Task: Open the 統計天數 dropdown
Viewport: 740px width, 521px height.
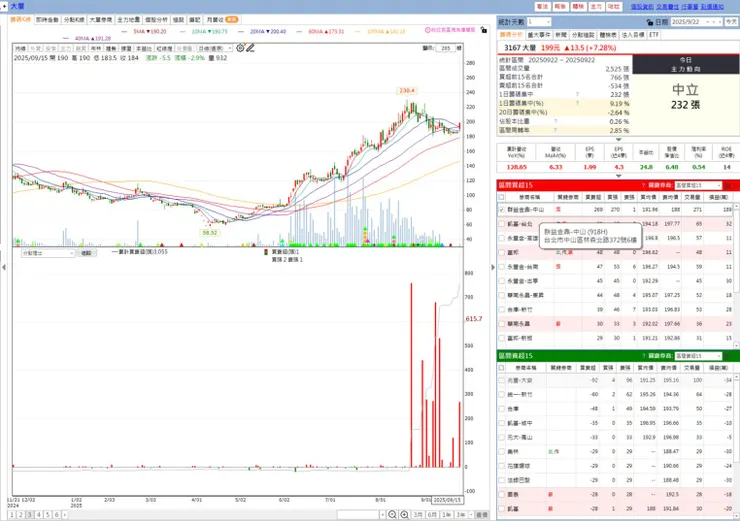Action: tap(538, 22)
